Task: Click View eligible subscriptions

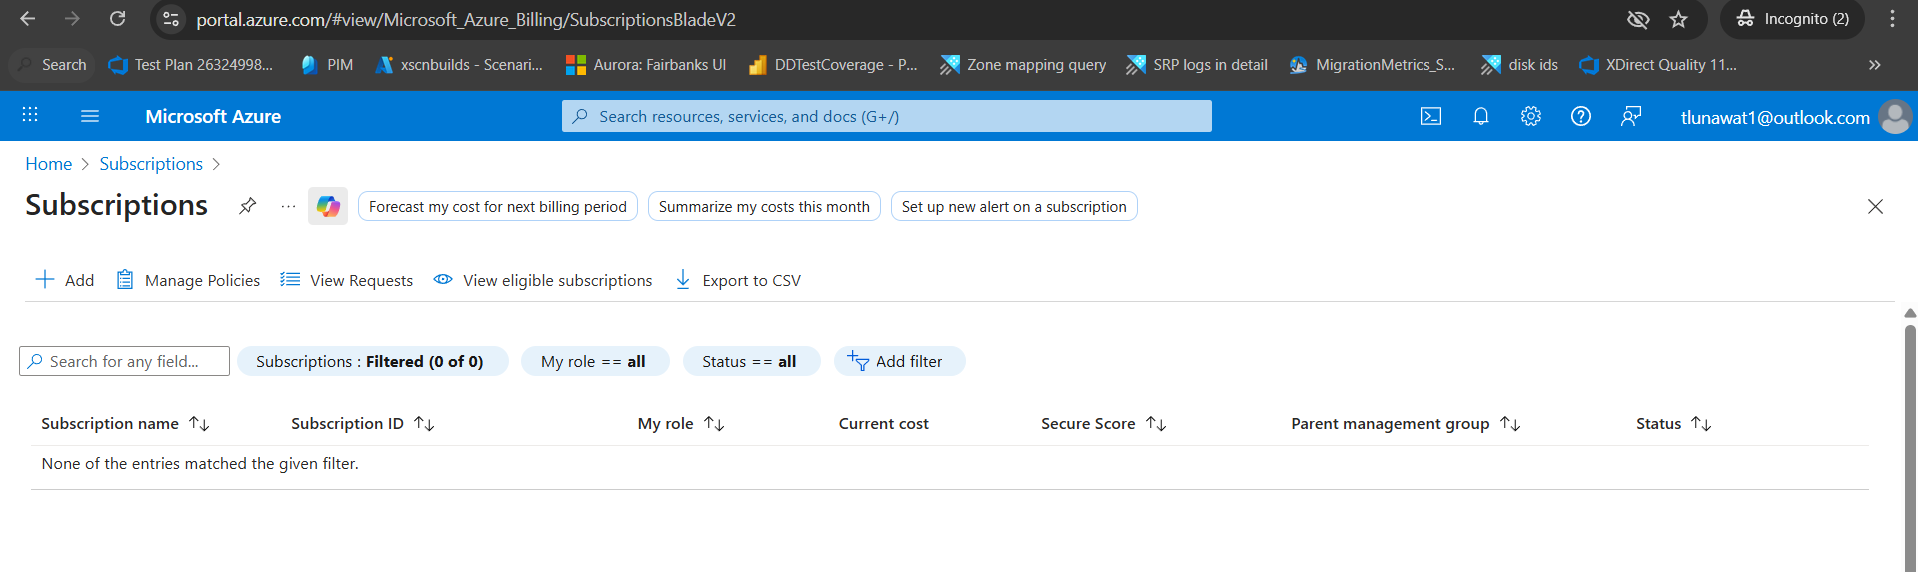Action: [x=543, y=280]
